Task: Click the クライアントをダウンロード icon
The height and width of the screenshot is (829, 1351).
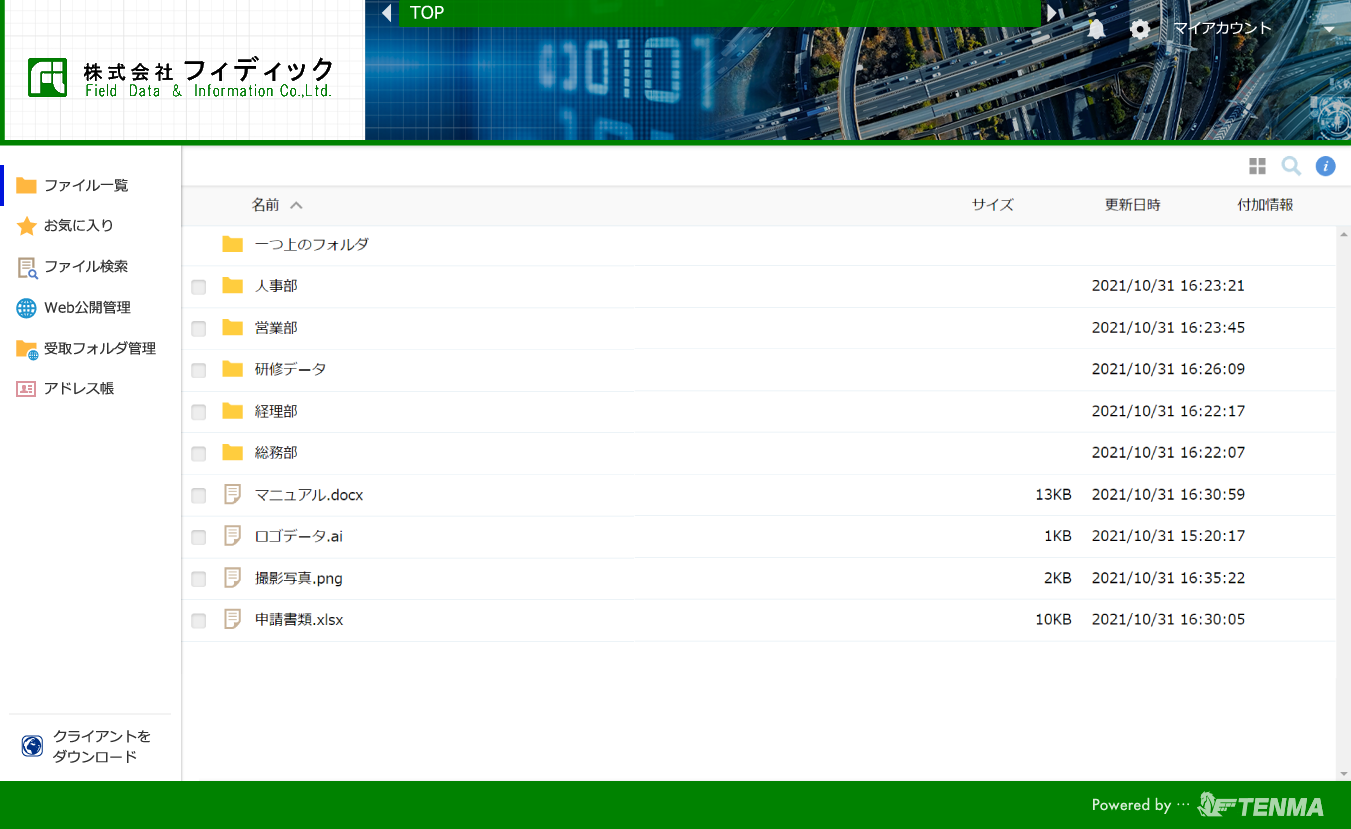Action: pos(32,746)
